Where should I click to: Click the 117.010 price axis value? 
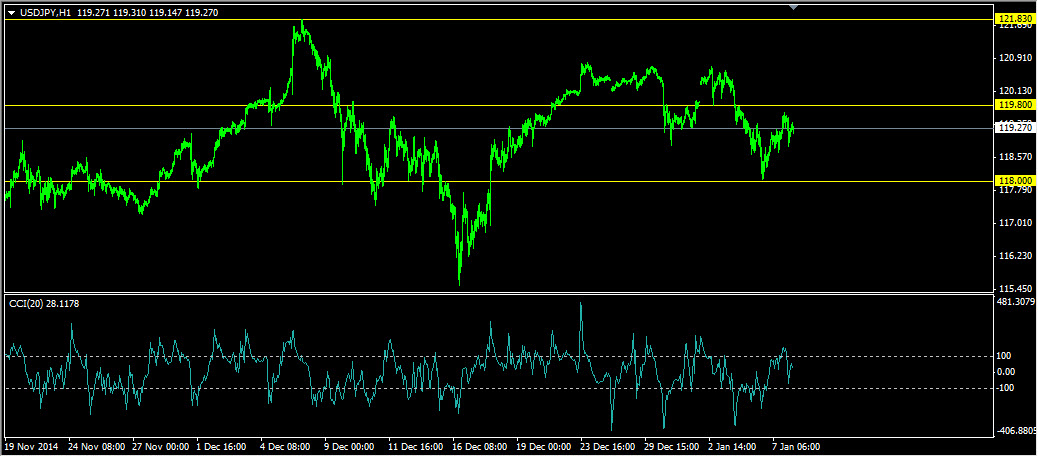click(1016, 223)
